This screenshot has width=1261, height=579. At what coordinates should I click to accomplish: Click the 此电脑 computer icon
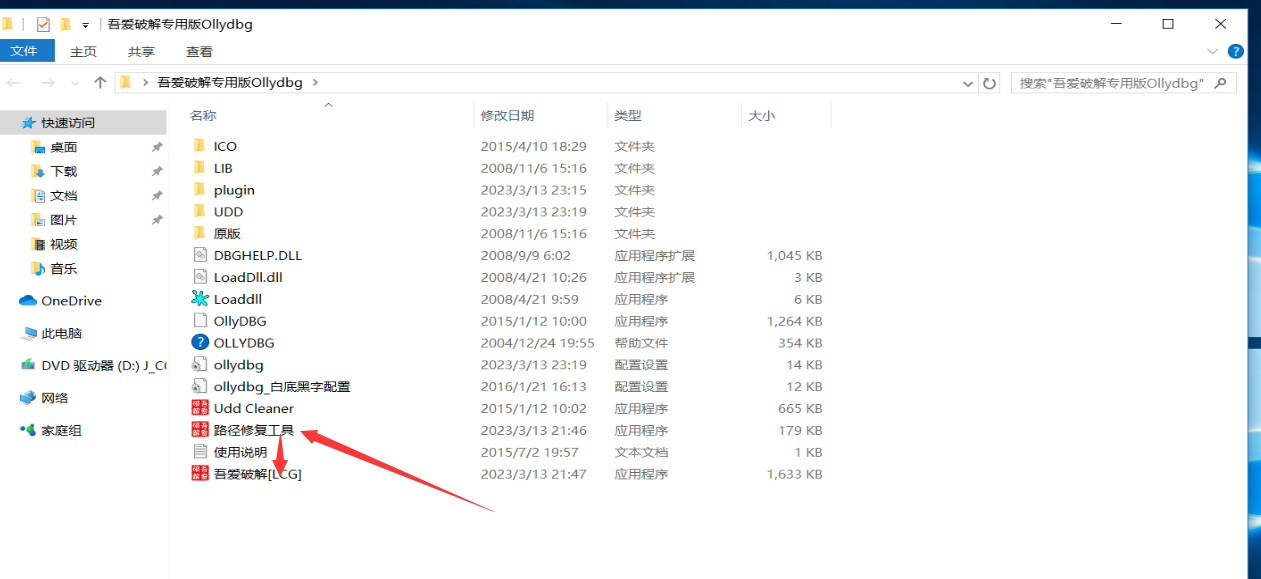pos(28,333)
